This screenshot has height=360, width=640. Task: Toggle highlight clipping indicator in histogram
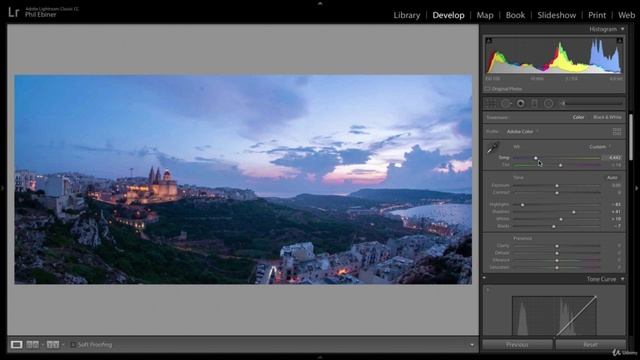(x=619, y=40)
